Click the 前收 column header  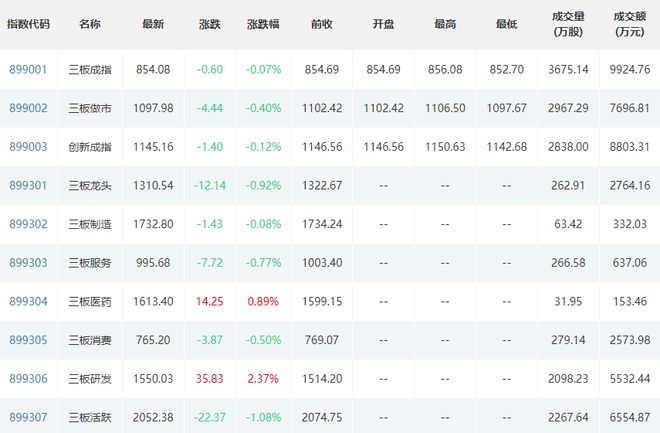(322, 24)
